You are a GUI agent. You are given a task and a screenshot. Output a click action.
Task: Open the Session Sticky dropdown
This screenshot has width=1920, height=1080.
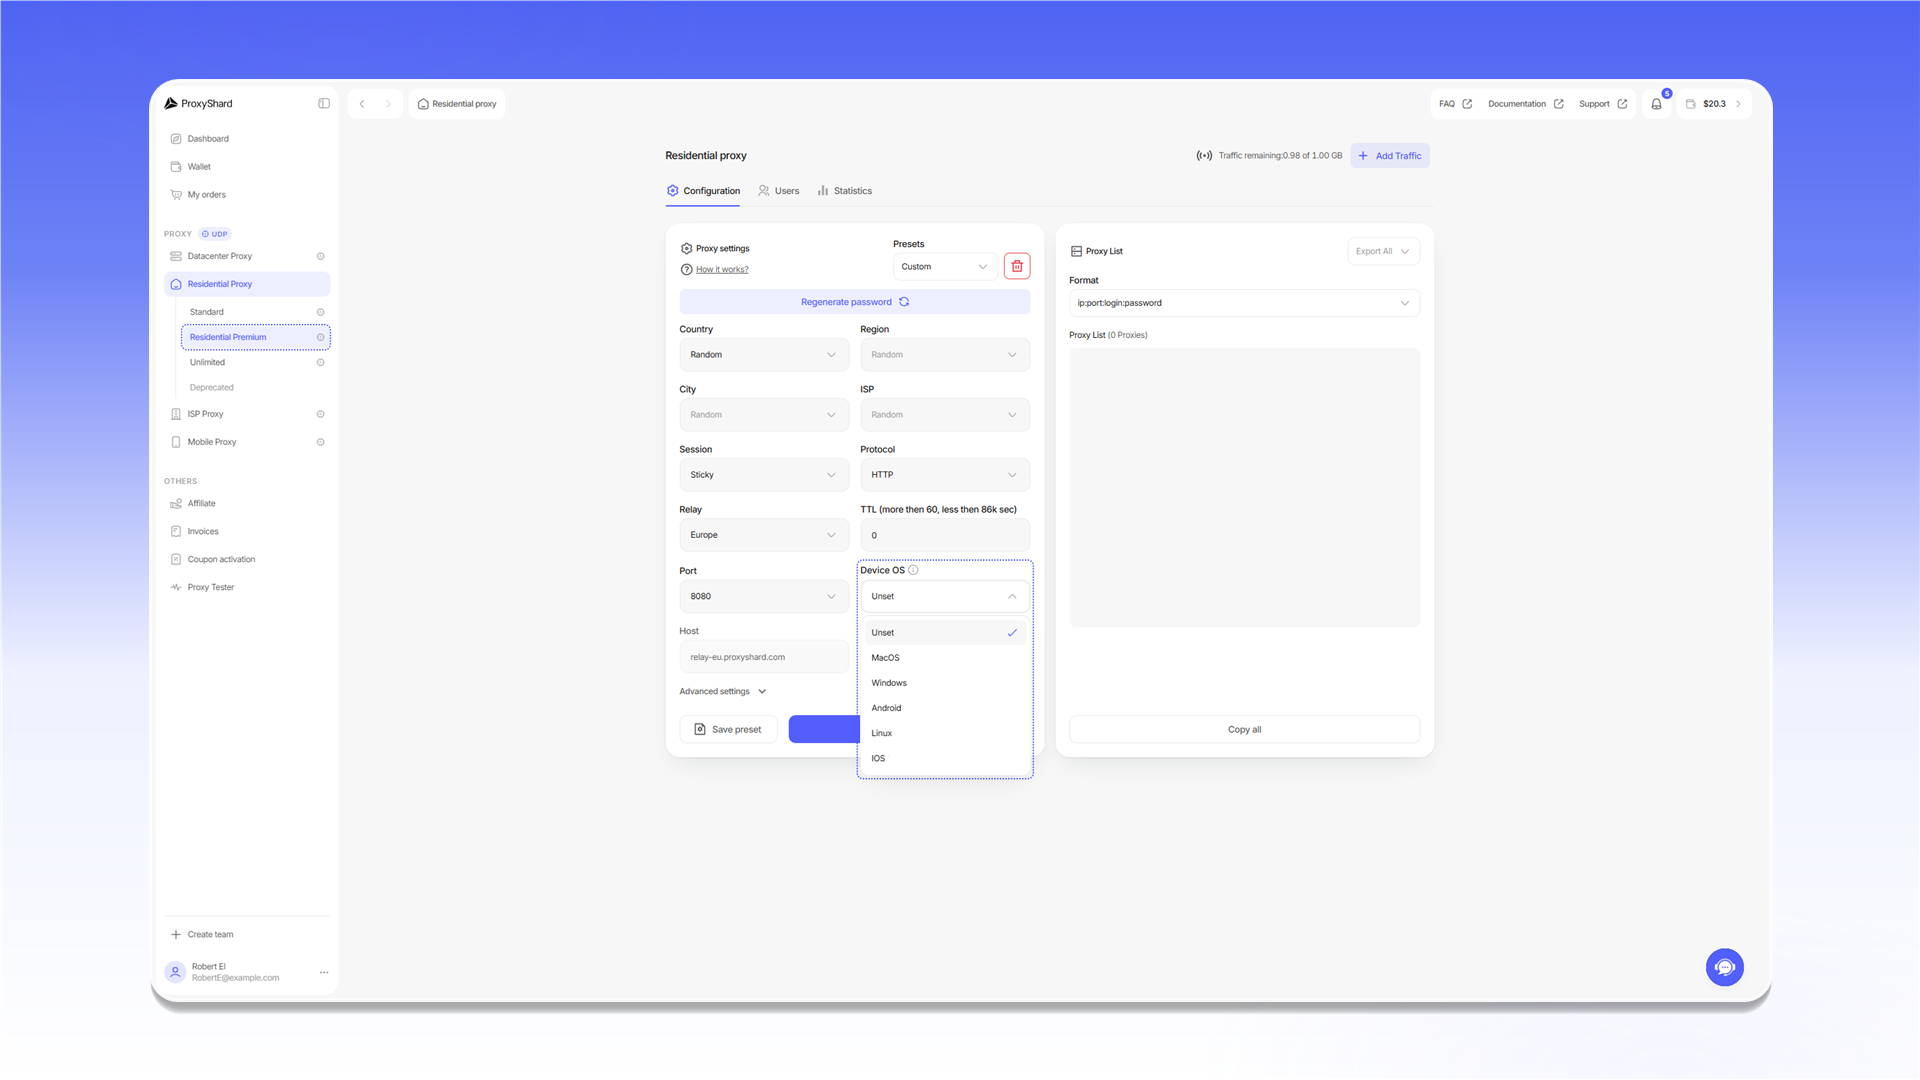tap(764, 475)
